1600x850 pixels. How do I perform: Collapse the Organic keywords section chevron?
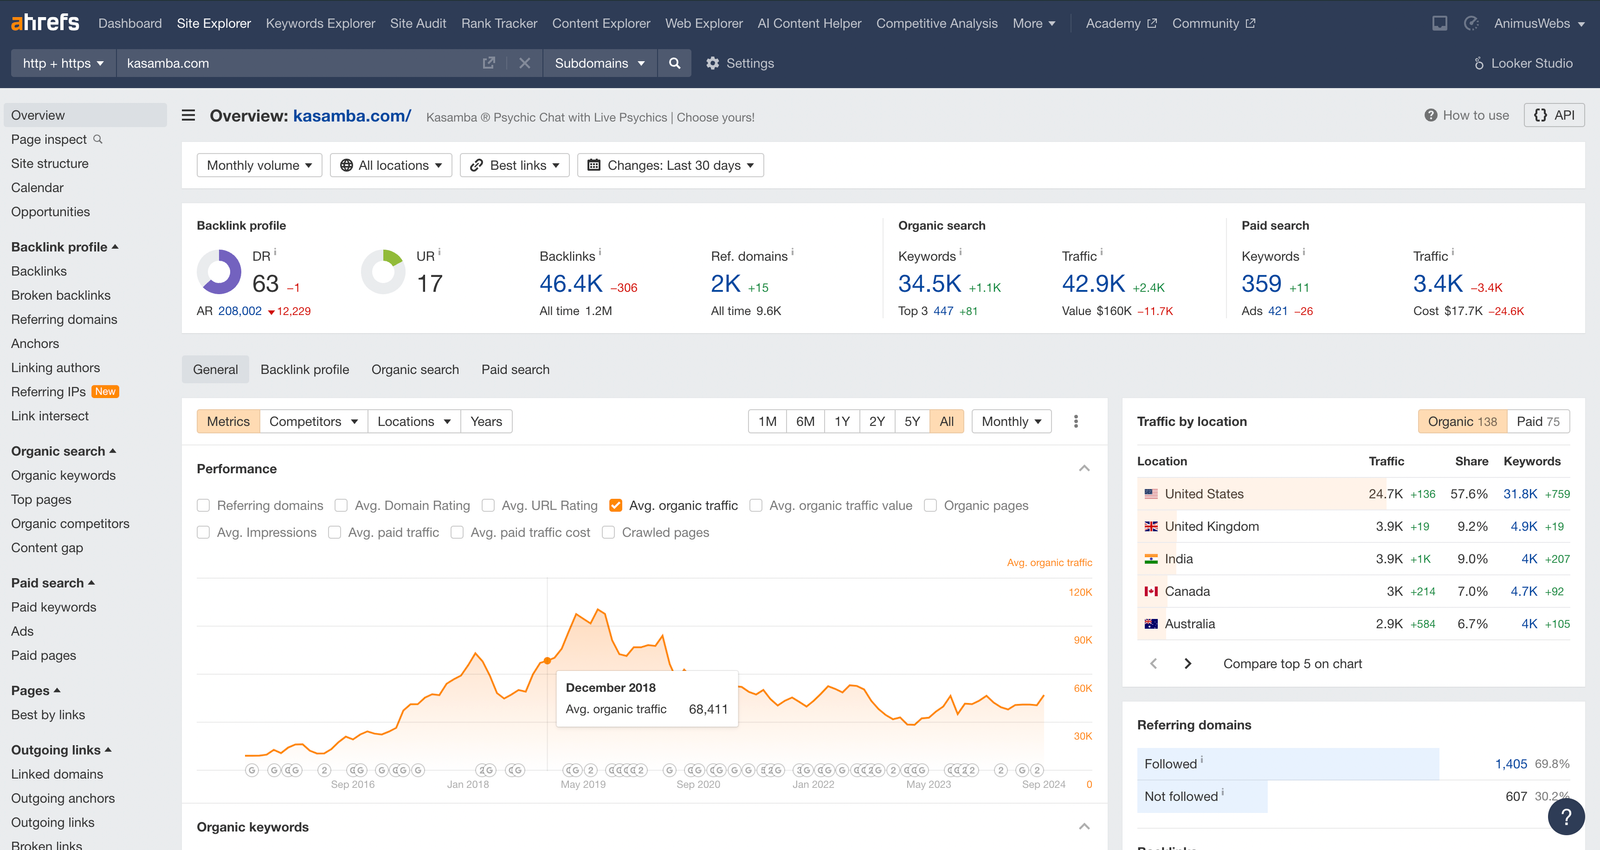point(1084,826)
